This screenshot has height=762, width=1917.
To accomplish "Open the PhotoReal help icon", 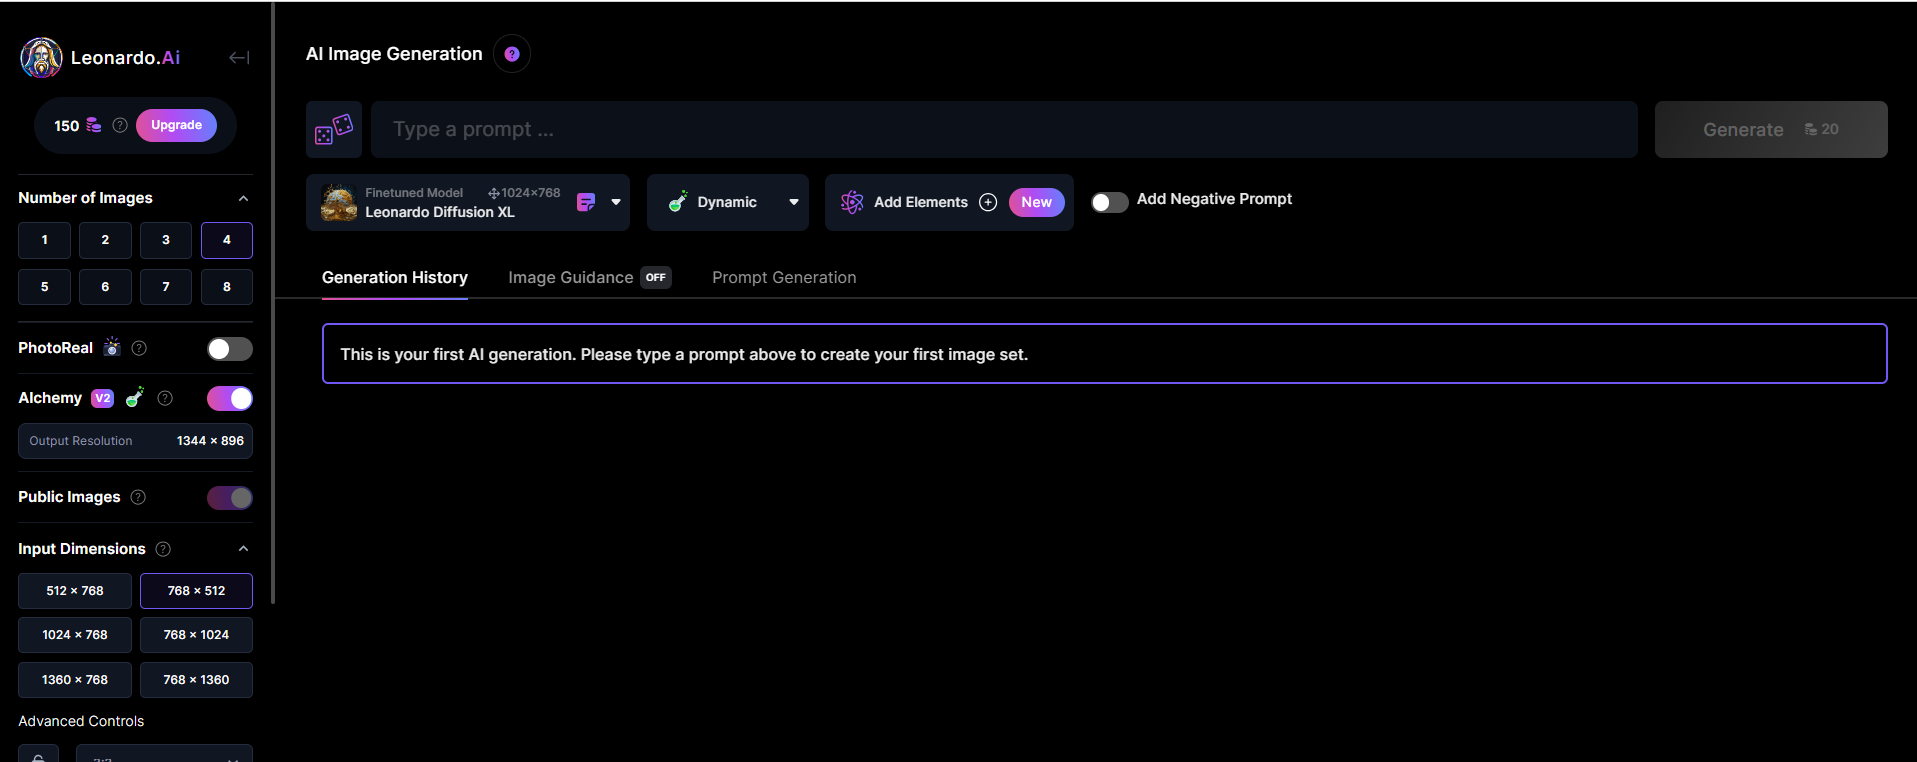I will click(139, 348).
